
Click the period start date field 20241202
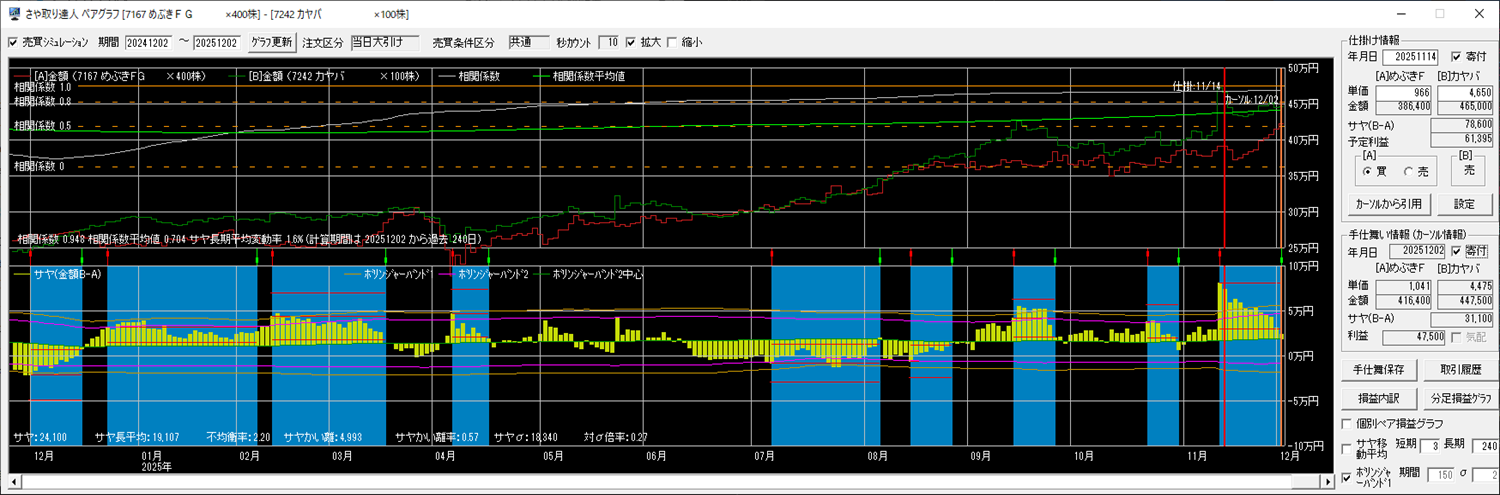148,43
